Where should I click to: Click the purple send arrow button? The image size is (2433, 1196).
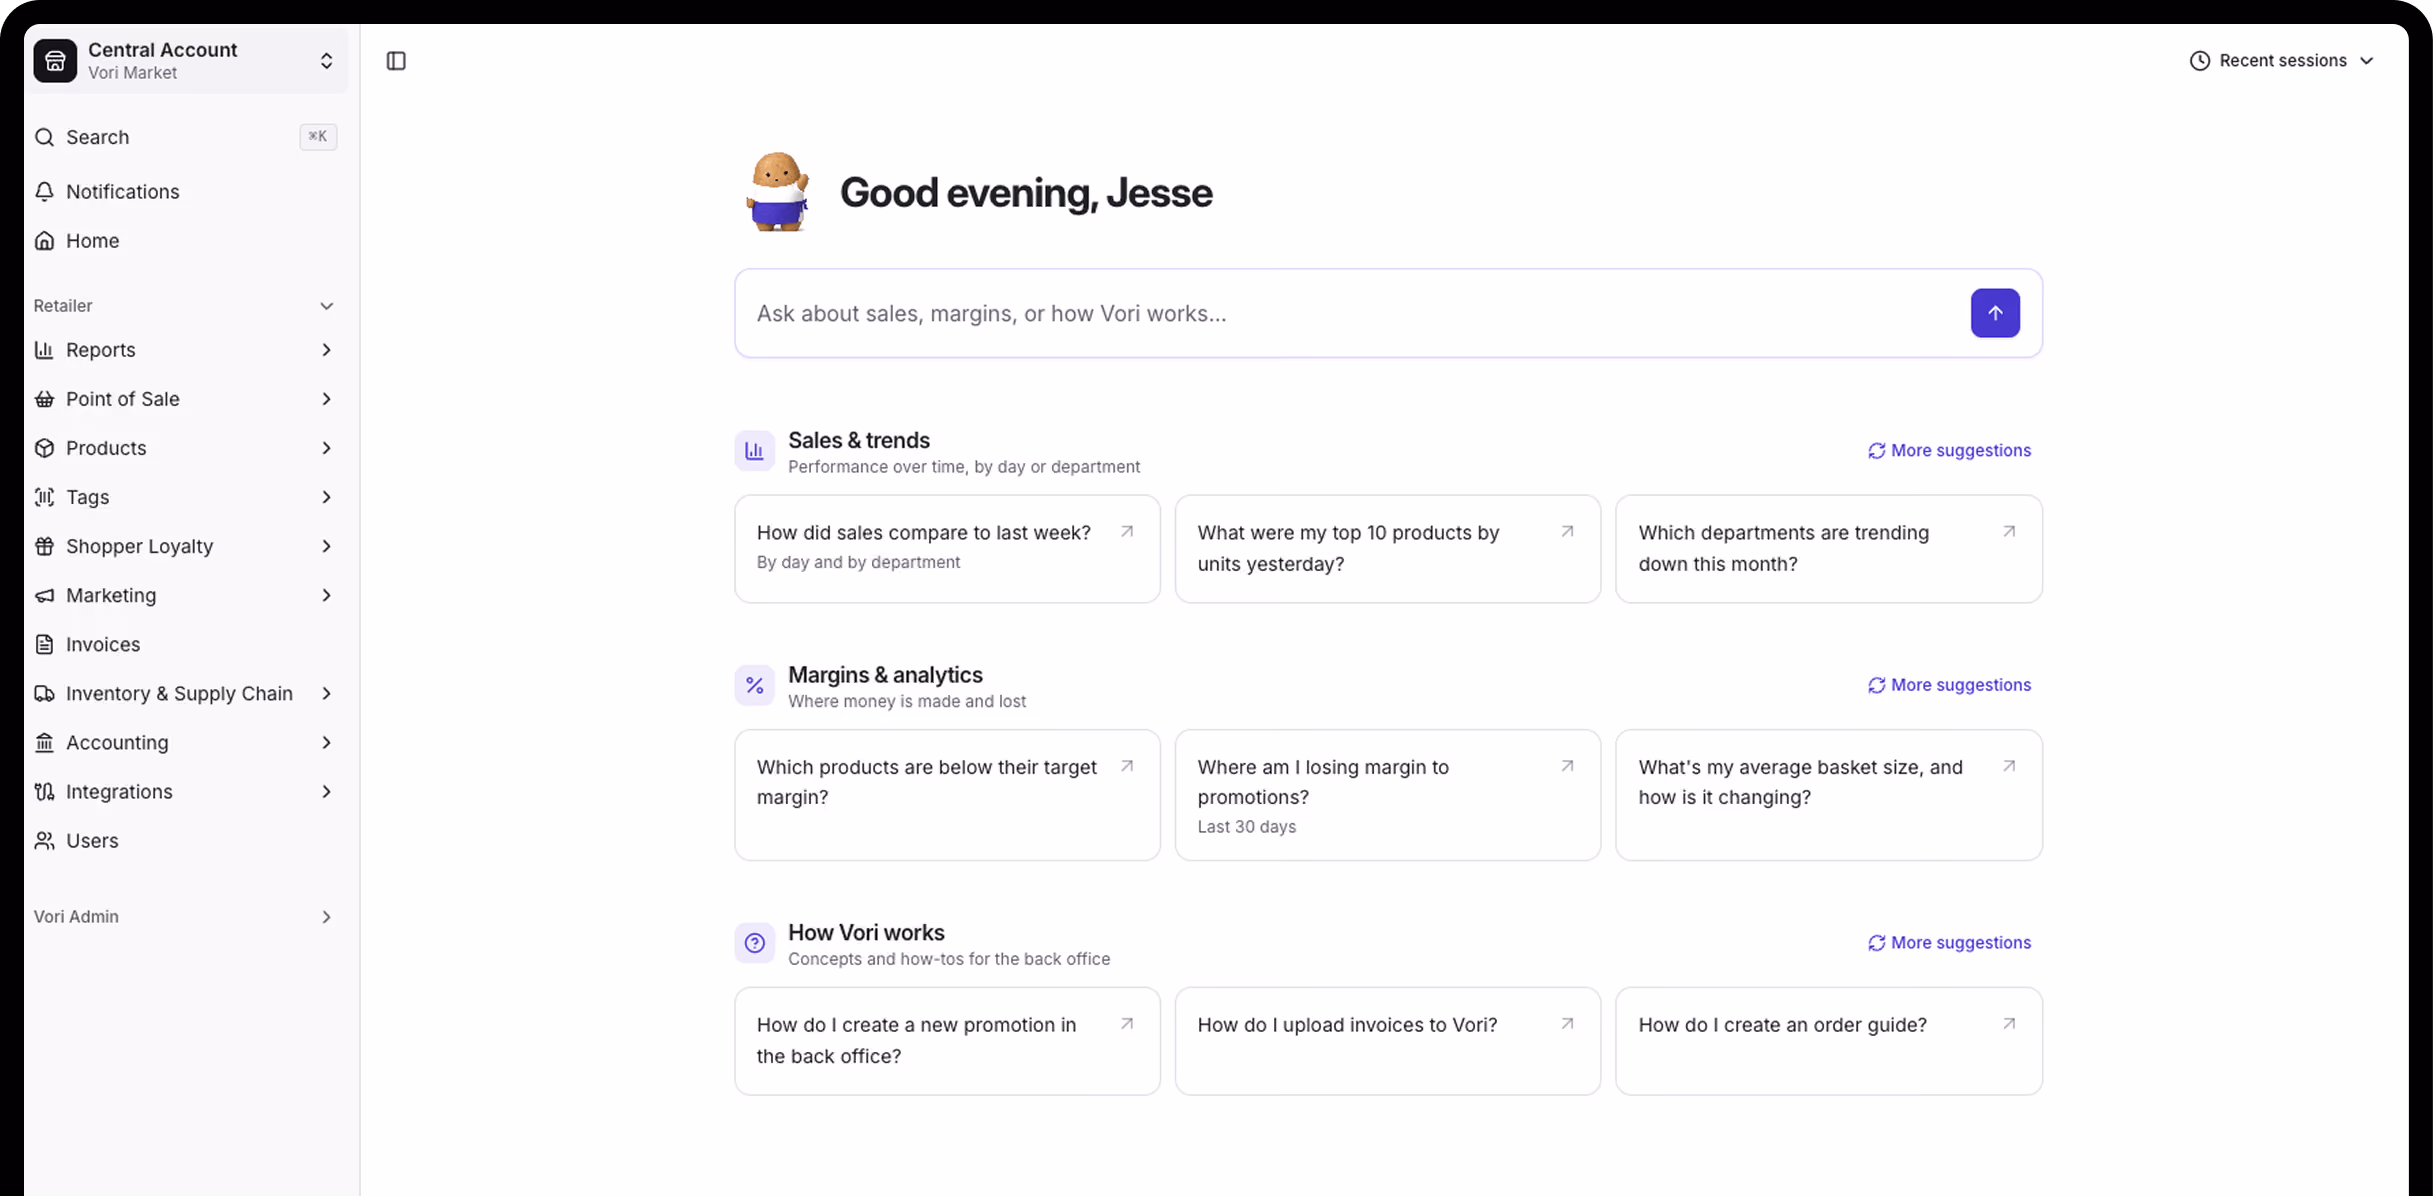pos(1995,313)
